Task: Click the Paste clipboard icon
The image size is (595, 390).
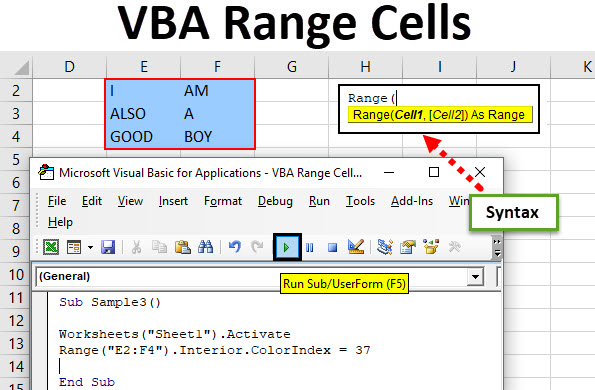Action: 183,247
